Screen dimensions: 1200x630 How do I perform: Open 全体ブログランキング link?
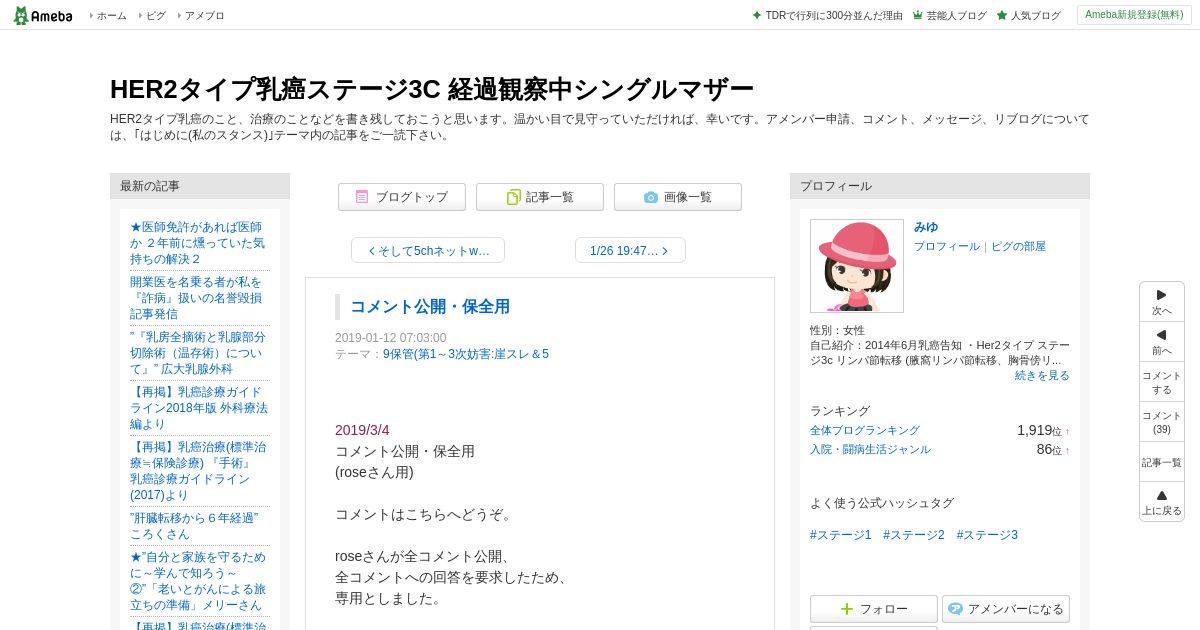tap(865, 430)
